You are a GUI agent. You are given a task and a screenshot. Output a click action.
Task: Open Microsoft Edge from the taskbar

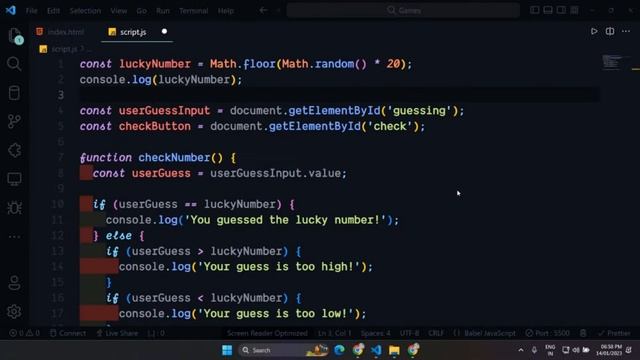point(339,350)
